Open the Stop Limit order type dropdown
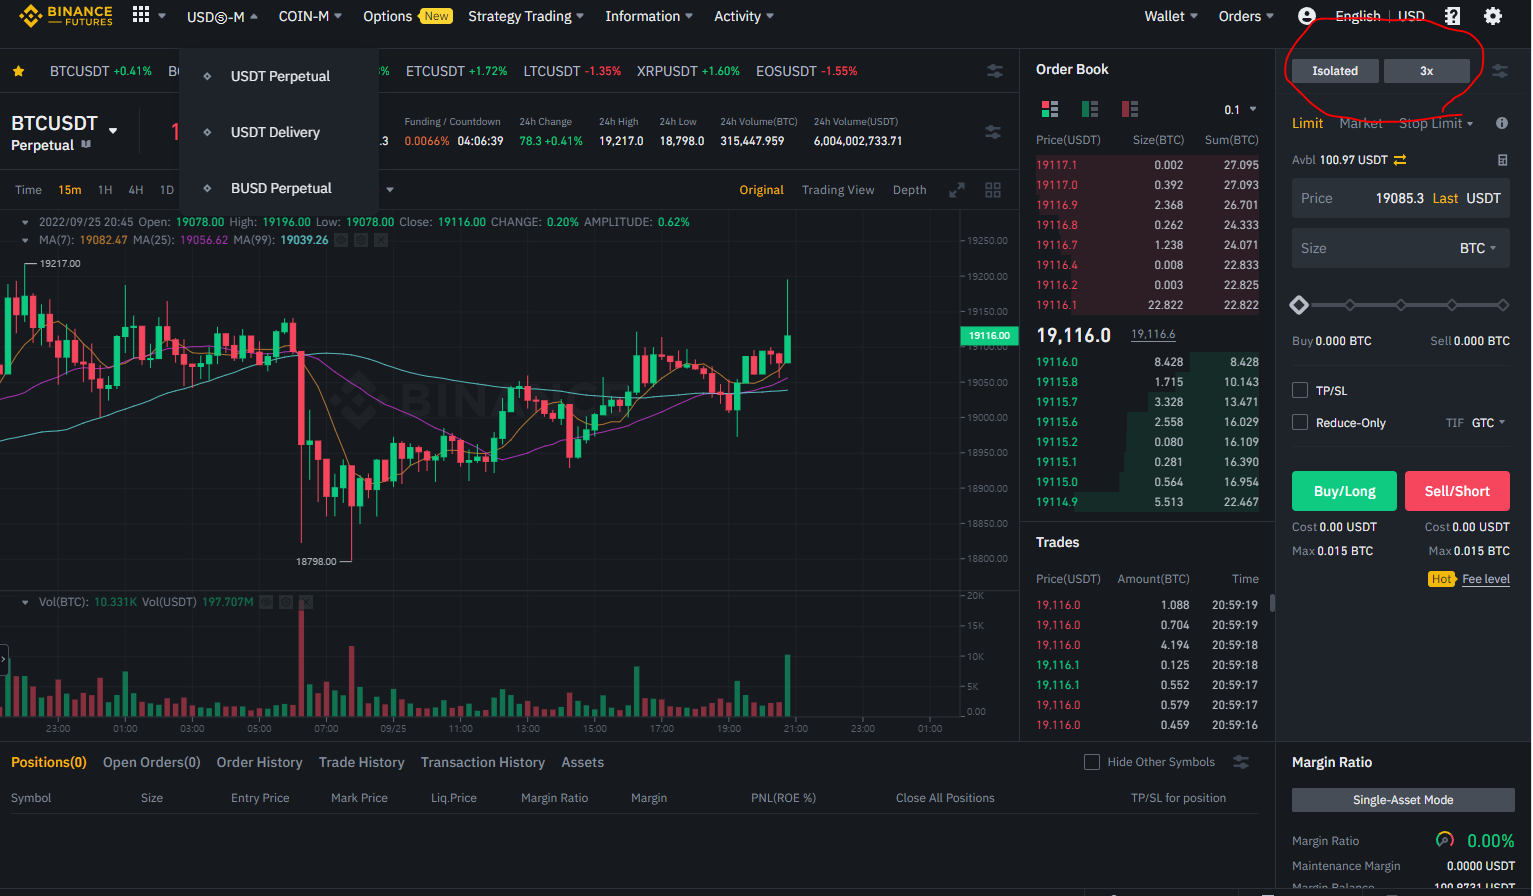This screenshot has height=896, width=1533. click(x=1437, y=123)
